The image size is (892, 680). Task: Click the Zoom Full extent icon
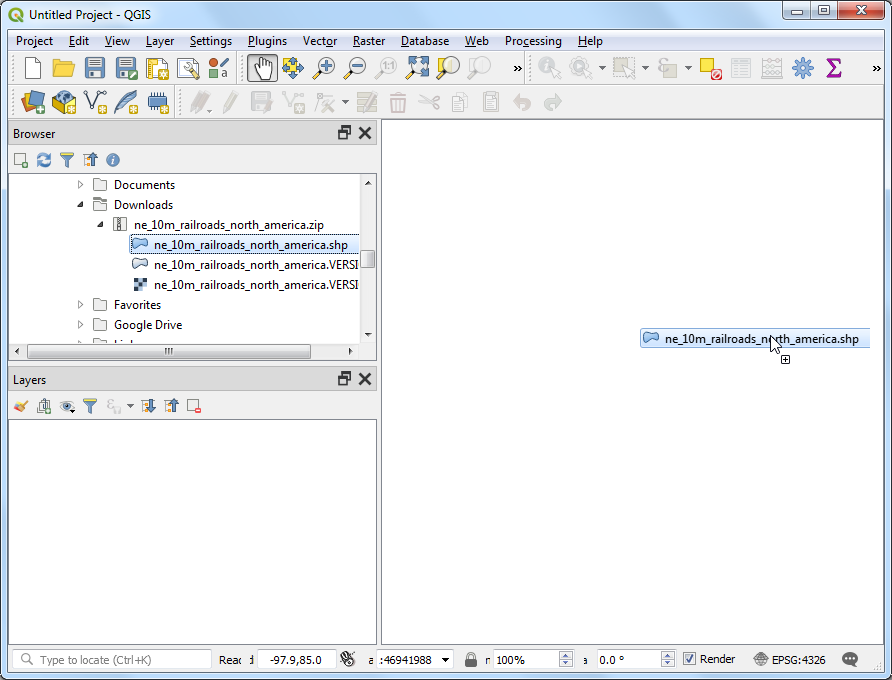coord(417,68)
